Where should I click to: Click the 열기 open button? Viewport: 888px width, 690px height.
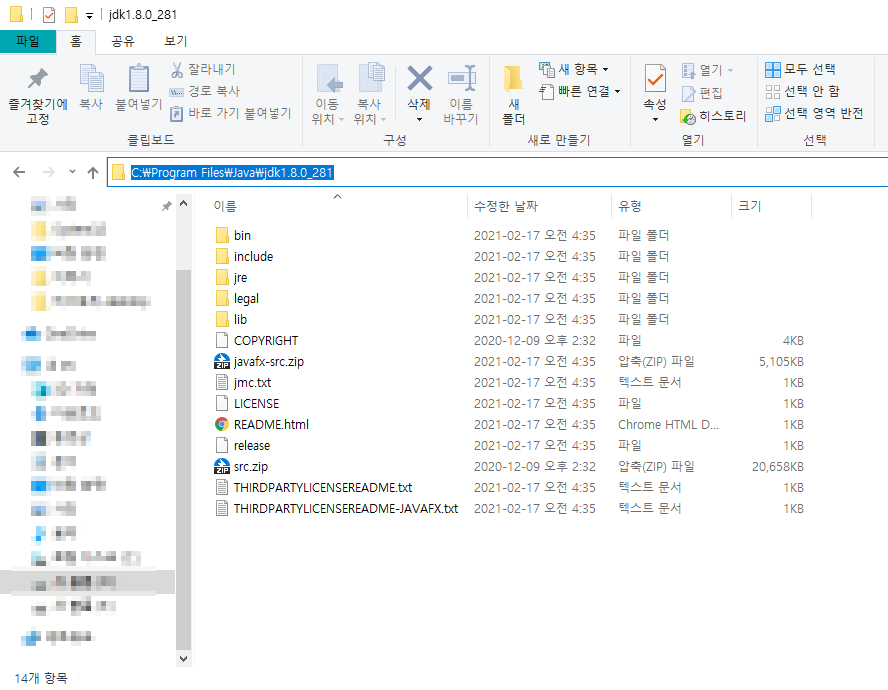click(x=707, y=70)
